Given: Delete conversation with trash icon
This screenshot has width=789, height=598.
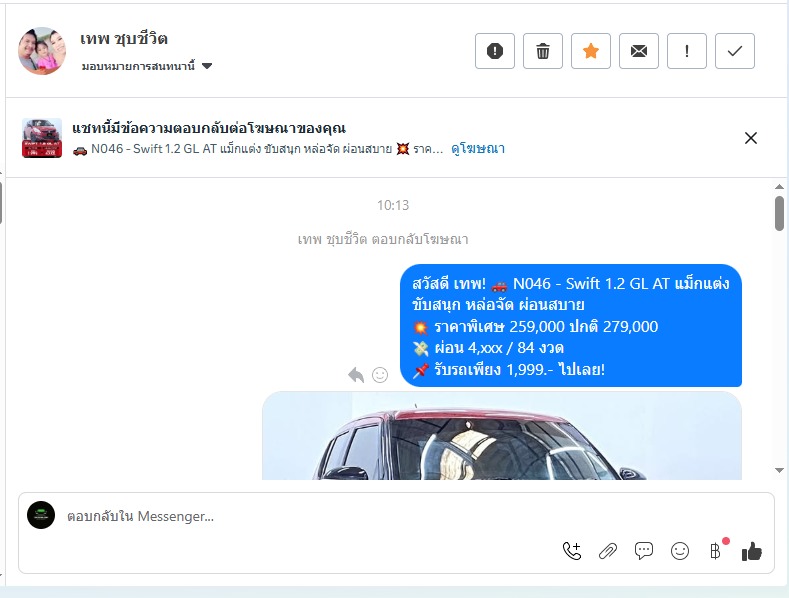Looking at the screenshot, I should (x=543, y=51).
